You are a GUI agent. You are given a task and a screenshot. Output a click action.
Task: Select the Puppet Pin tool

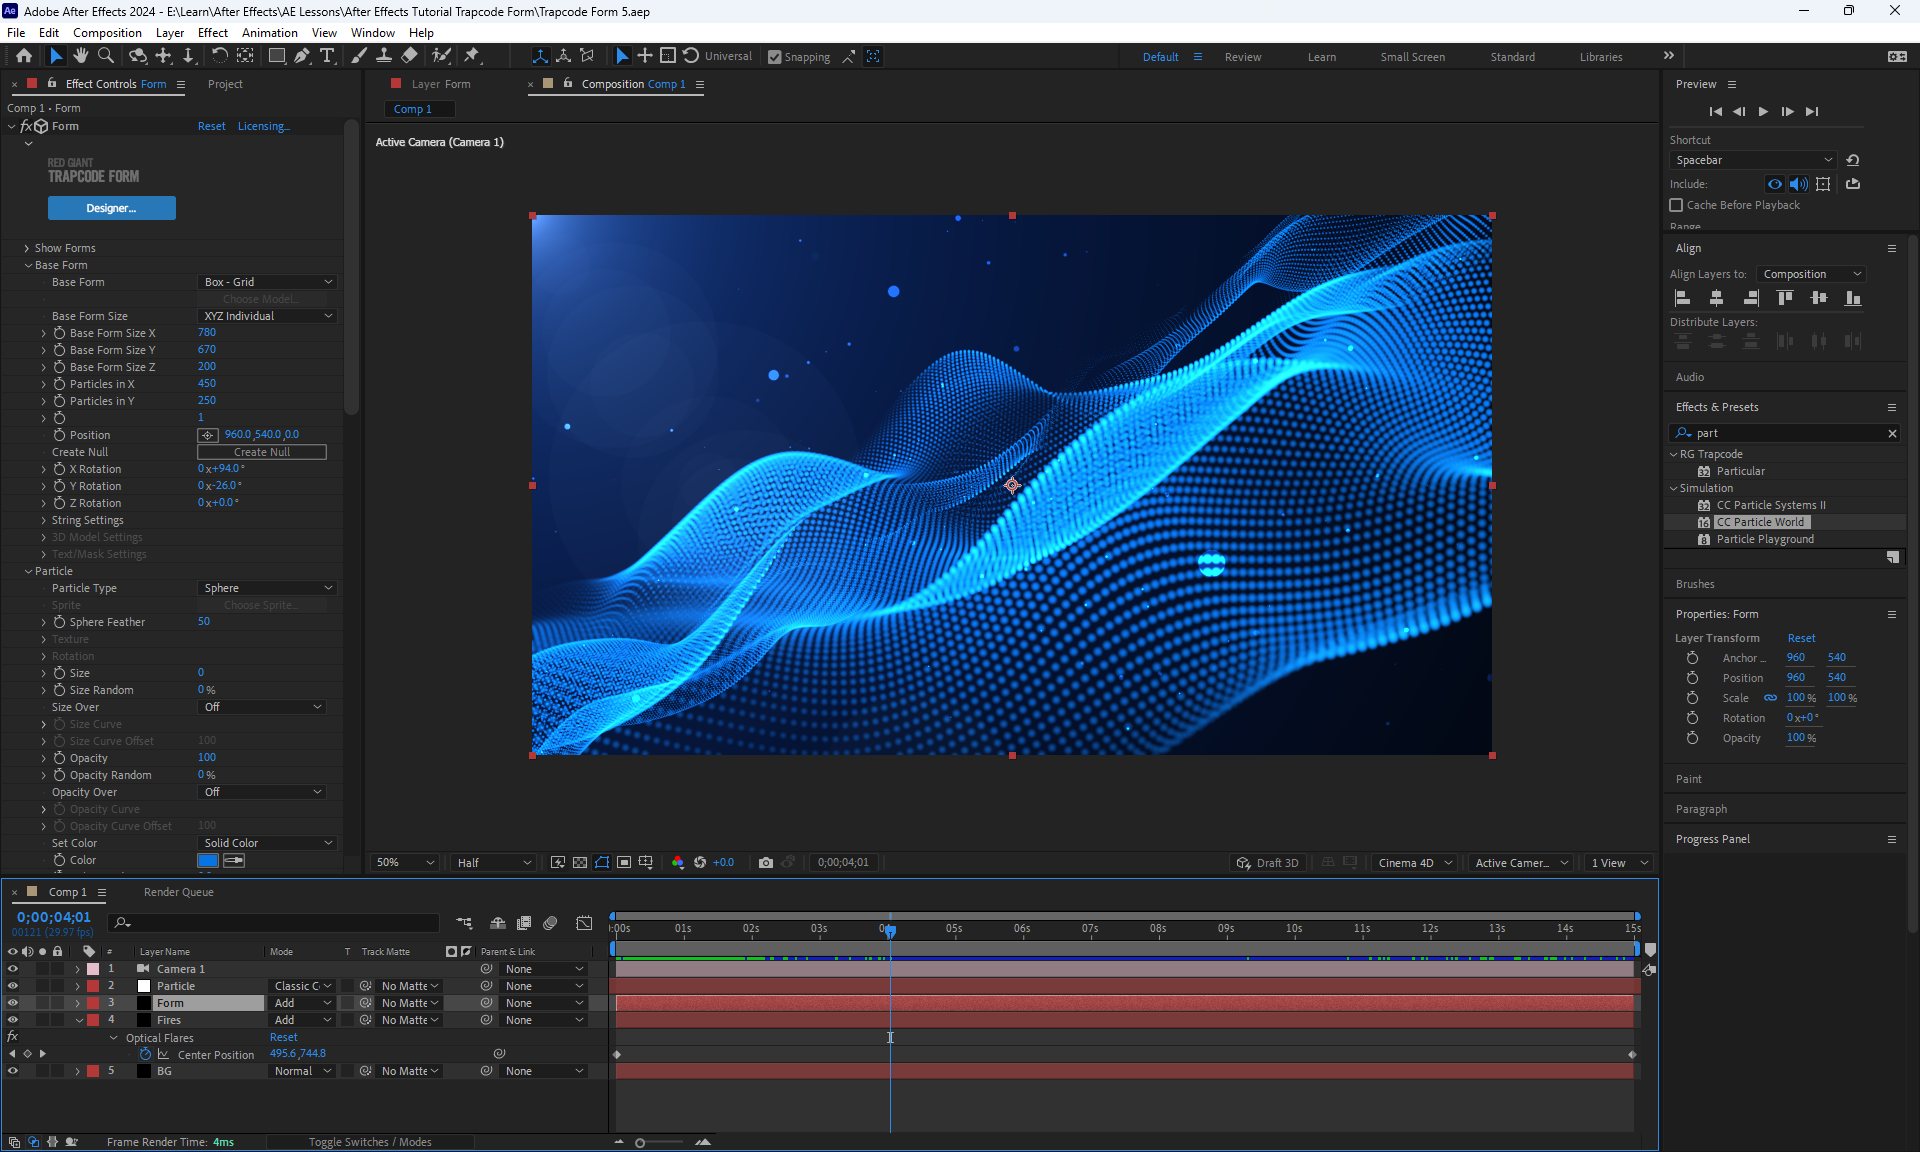tap(472, 56)
